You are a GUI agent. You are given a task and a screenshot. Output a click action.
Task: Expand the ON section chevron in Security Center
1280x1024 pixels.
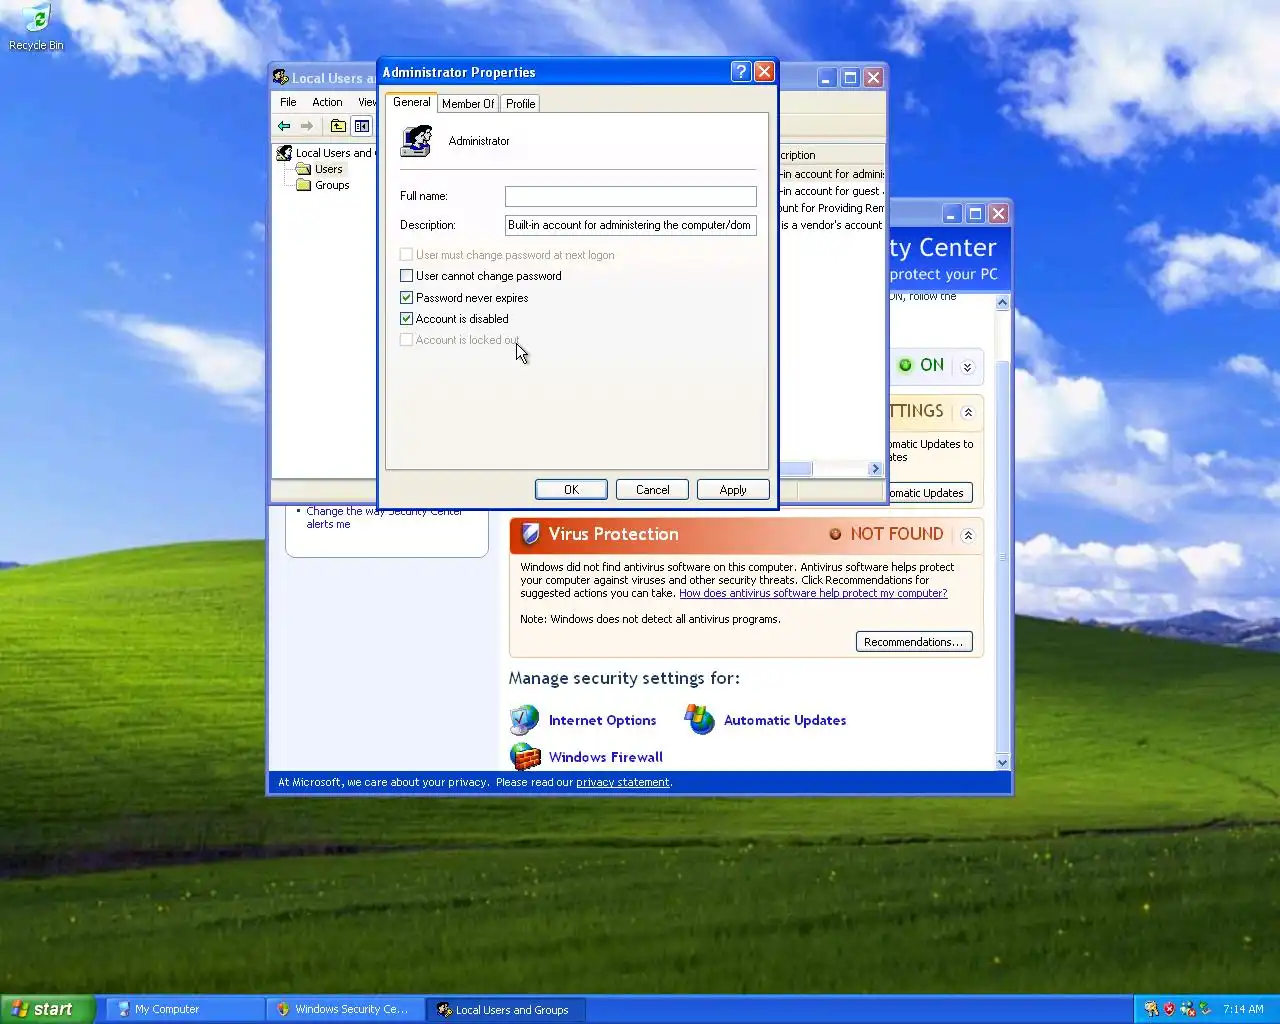(967, 367)
